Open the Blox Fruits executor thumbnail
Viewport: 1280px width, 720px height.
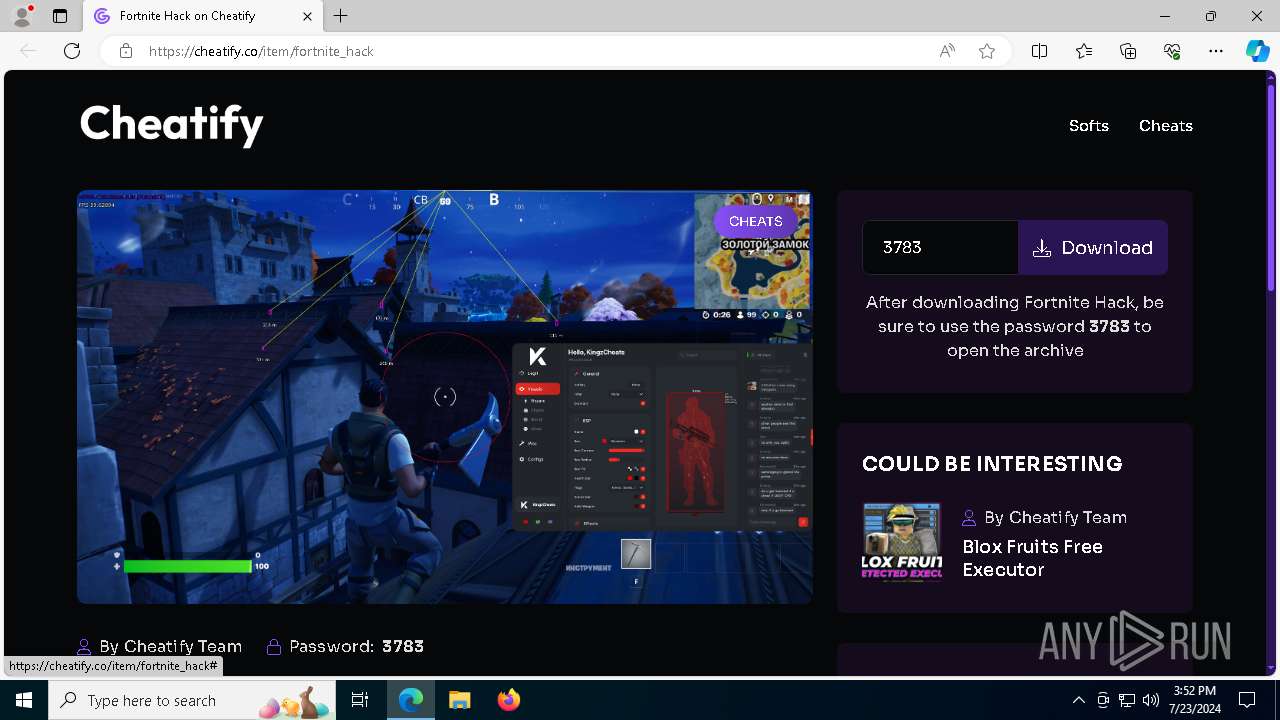[902, 543]
